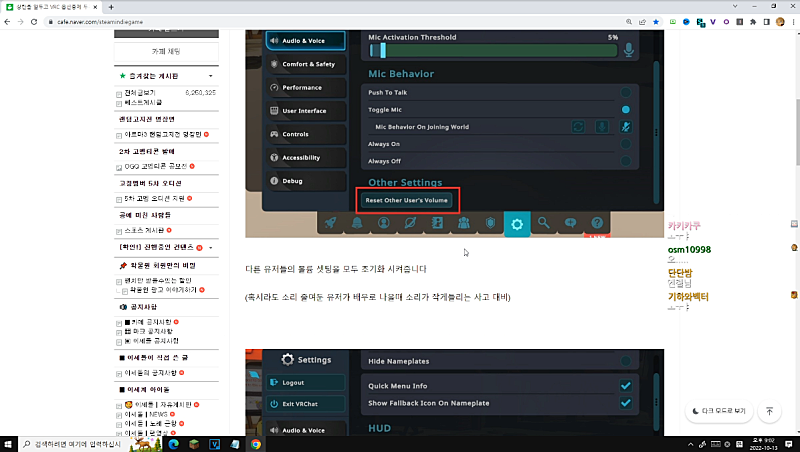
Task: Show hidden system tray icons
Action: point(690,444)
